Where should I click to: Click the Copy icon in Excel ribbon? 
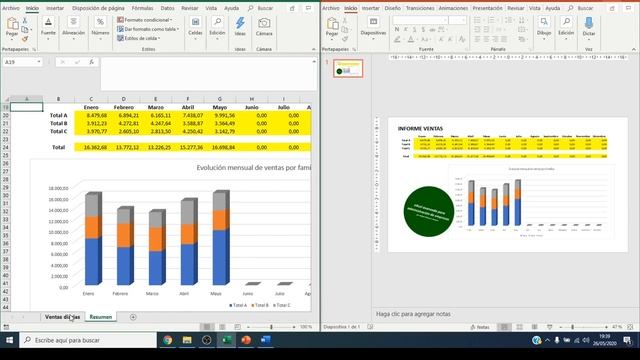[25, 30]
